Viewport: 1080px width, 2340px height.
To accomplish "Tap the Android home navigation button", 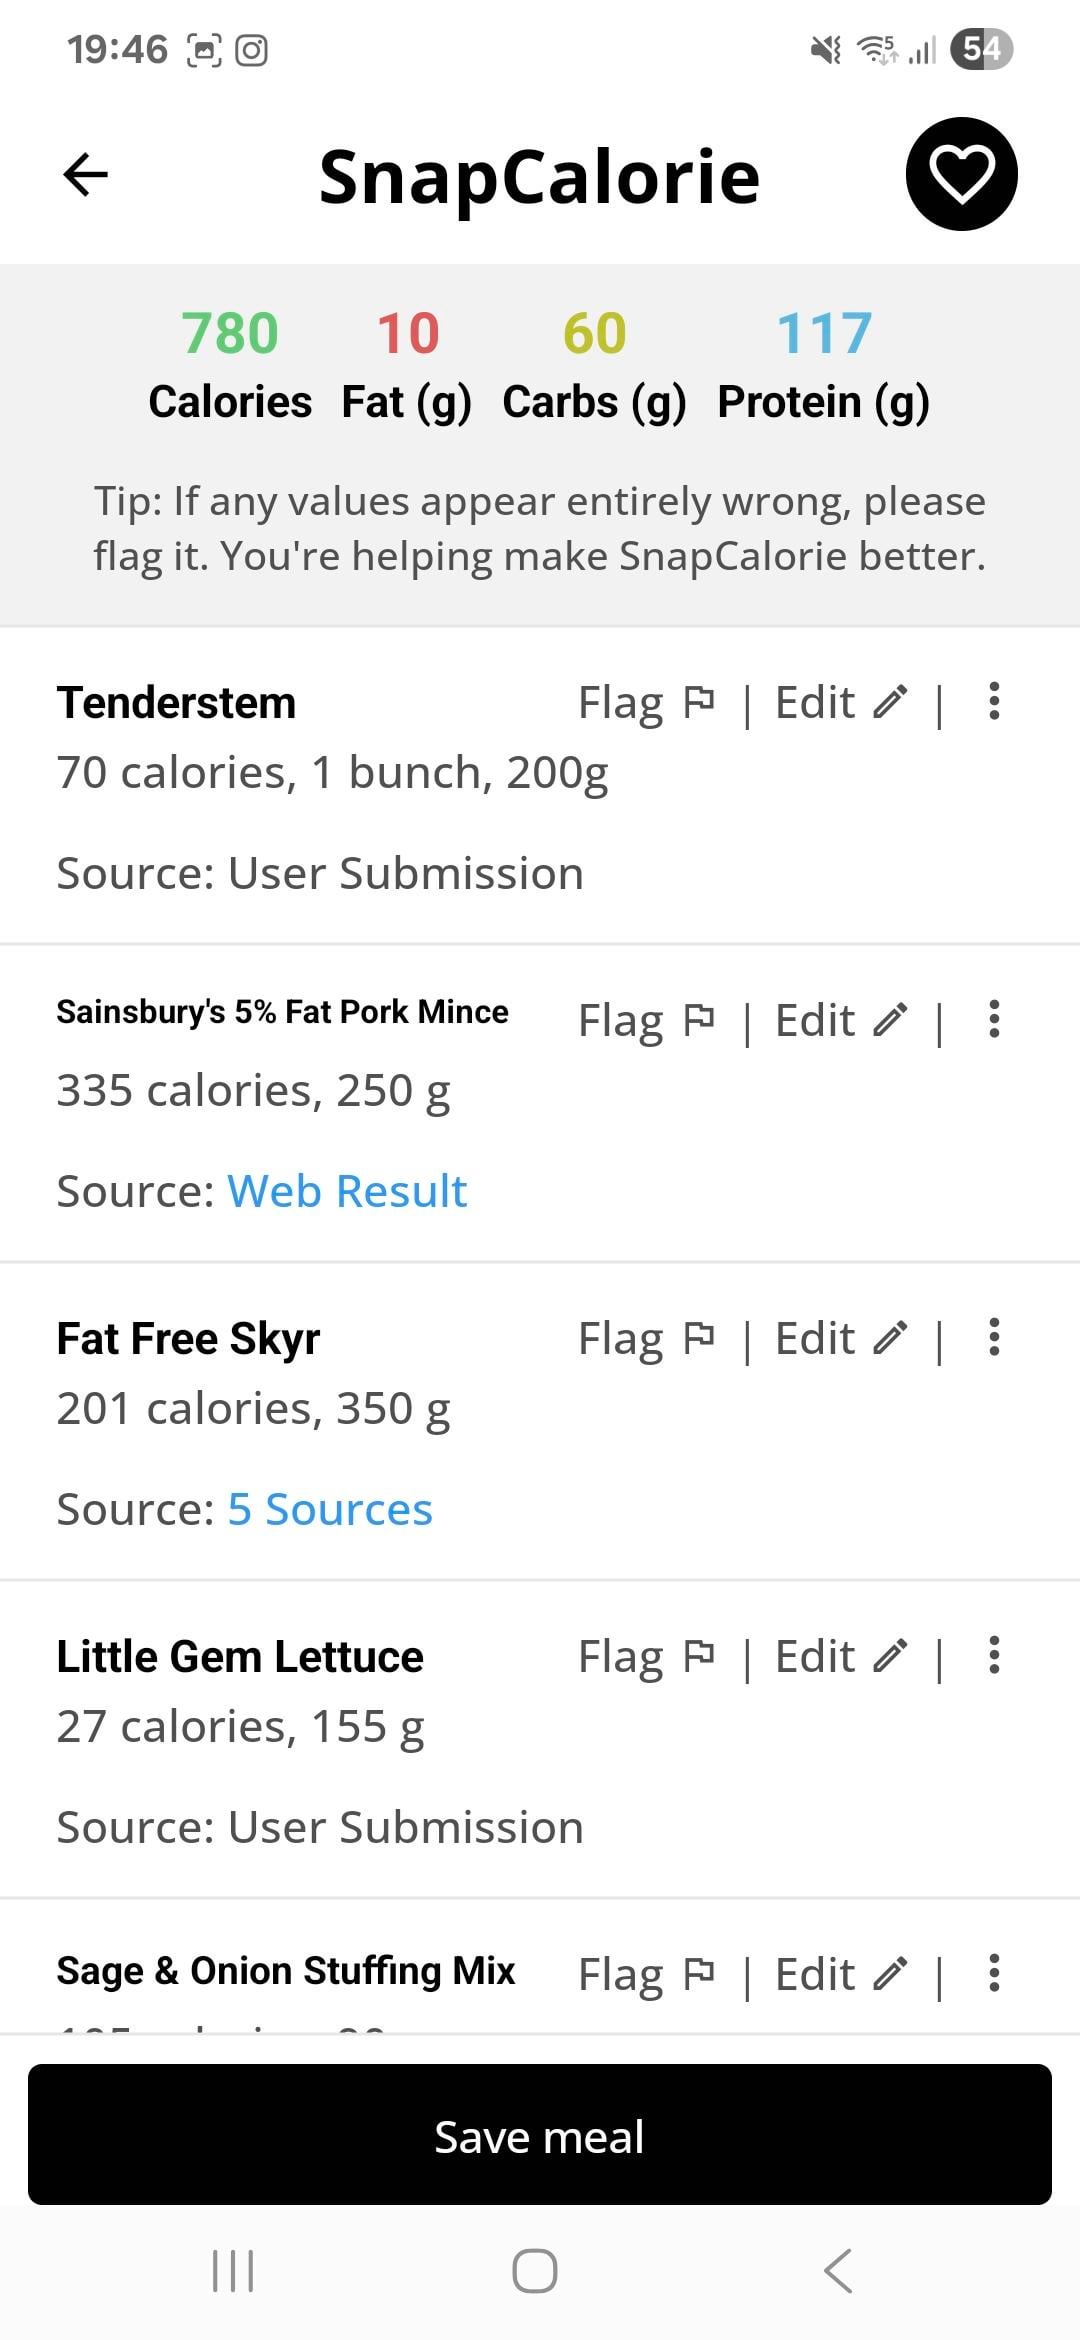I will point(535,2270).
